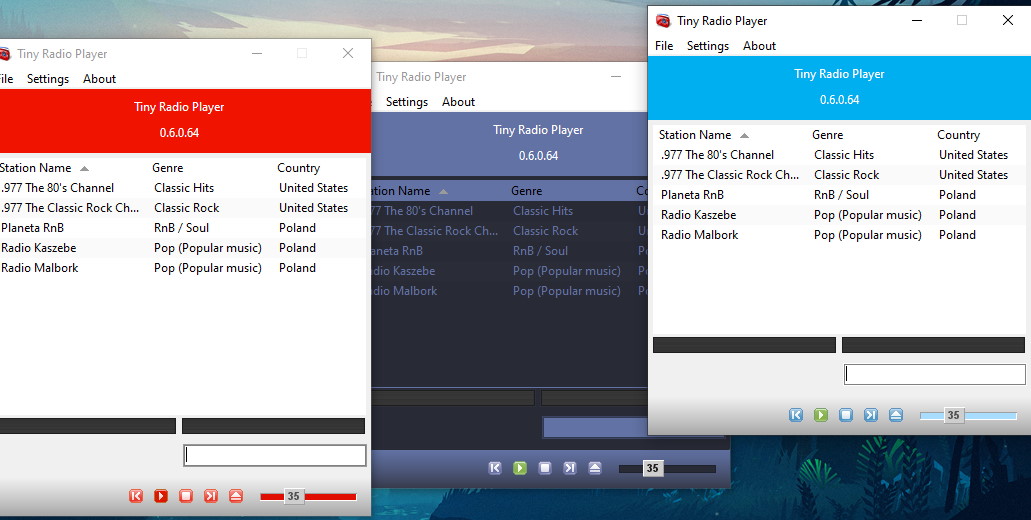Click previous station button in blue window
This screenshot has height=520, width=1031.
[x=796, y=415]
